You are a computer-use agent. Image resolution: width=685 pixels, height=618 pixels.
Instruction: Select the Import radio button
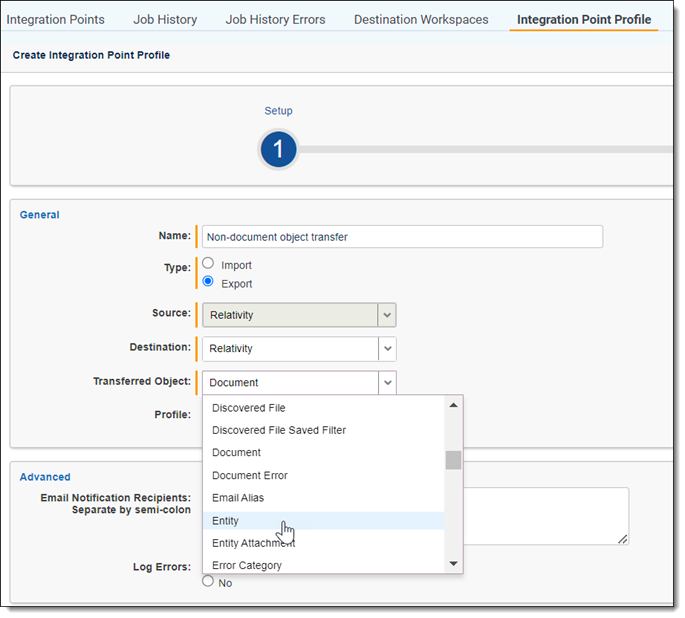point(208,264)
